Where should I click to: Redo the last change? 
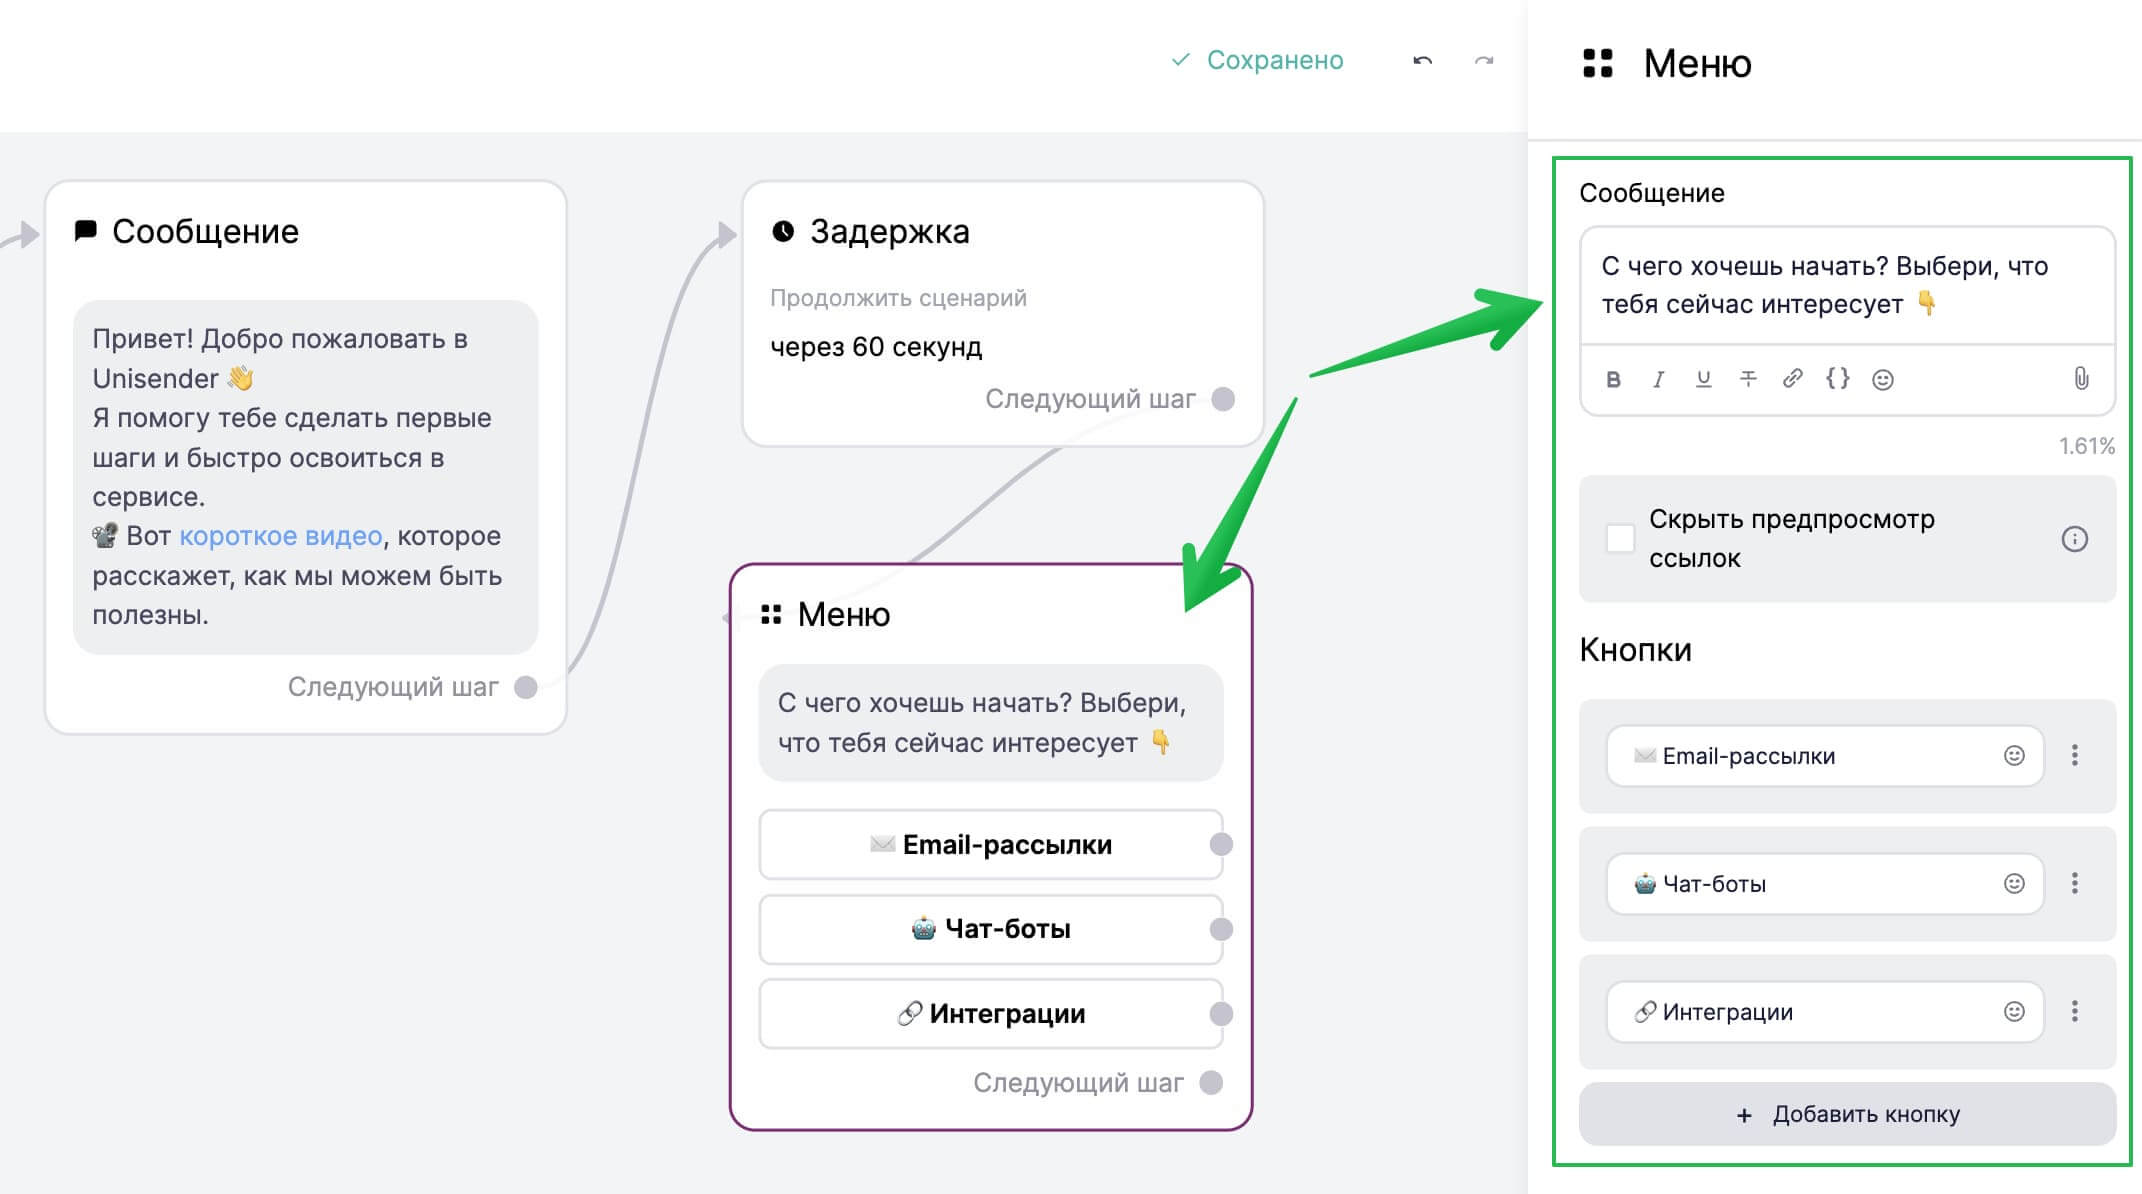point(1484,61)
